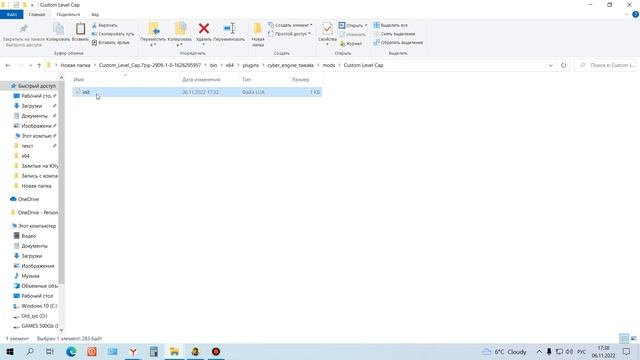The width and height of the screenshot is (640, 360).
Task: Expand the address bar history dropdown
Action: 550,65
